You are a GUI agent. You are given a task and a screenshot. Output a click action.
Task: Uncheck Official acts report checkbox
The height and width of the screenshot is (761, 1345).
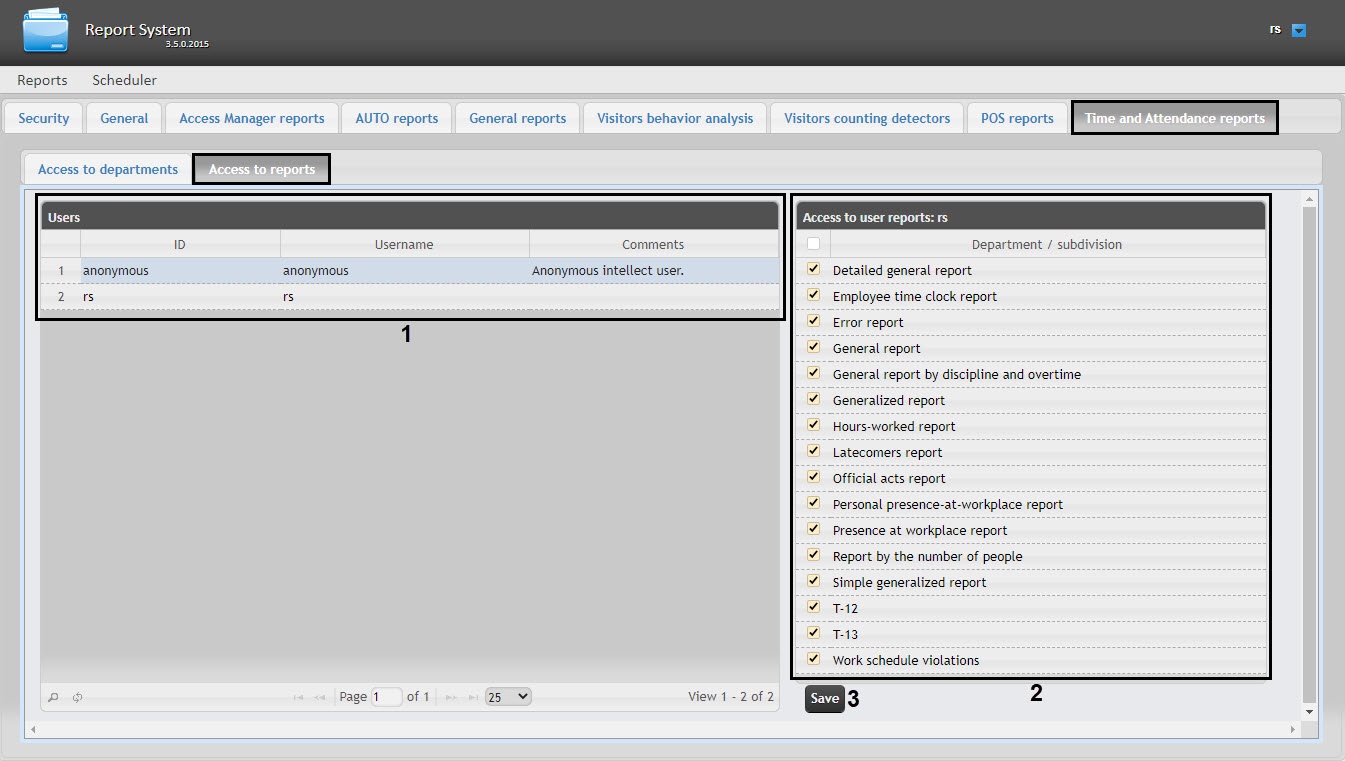coord(813,477)
